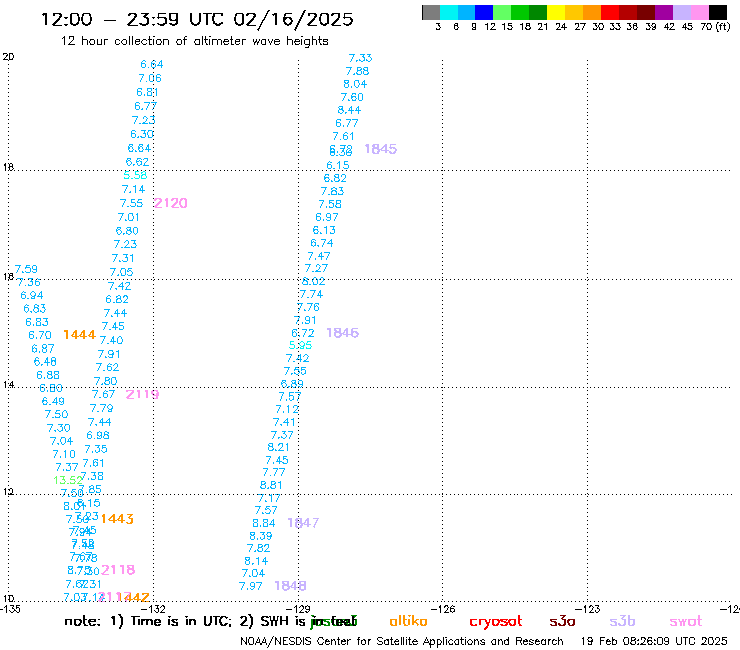Click the wave height value 8.81

tap(271, 485)
